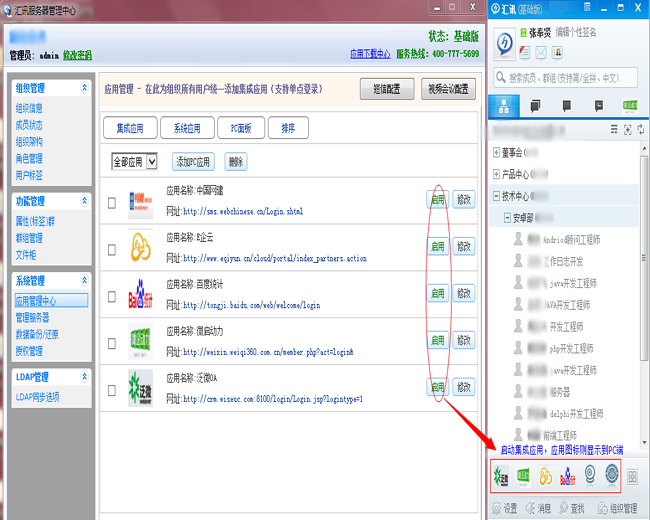Click the 泛微OA app logo thumbnail
650x520 pixels.
(x=141, y=388)
